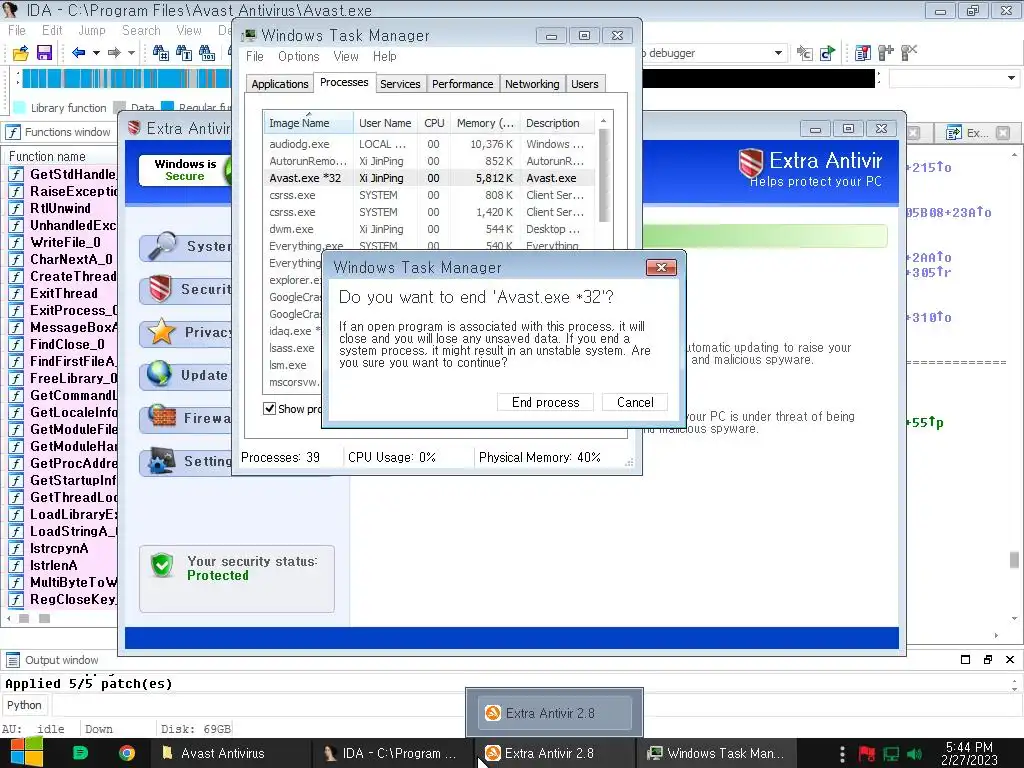Screen dimensions: 1024x768
Task: Click the IDA delete watch icon
Action: 909,53
